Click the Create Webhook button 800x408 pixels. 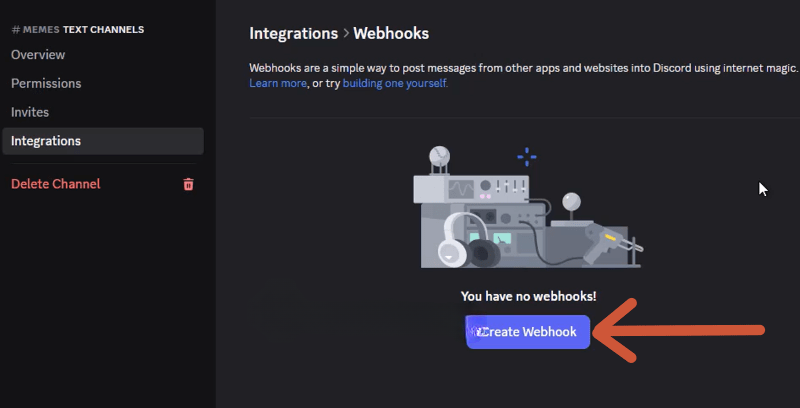tap(528, 332)
